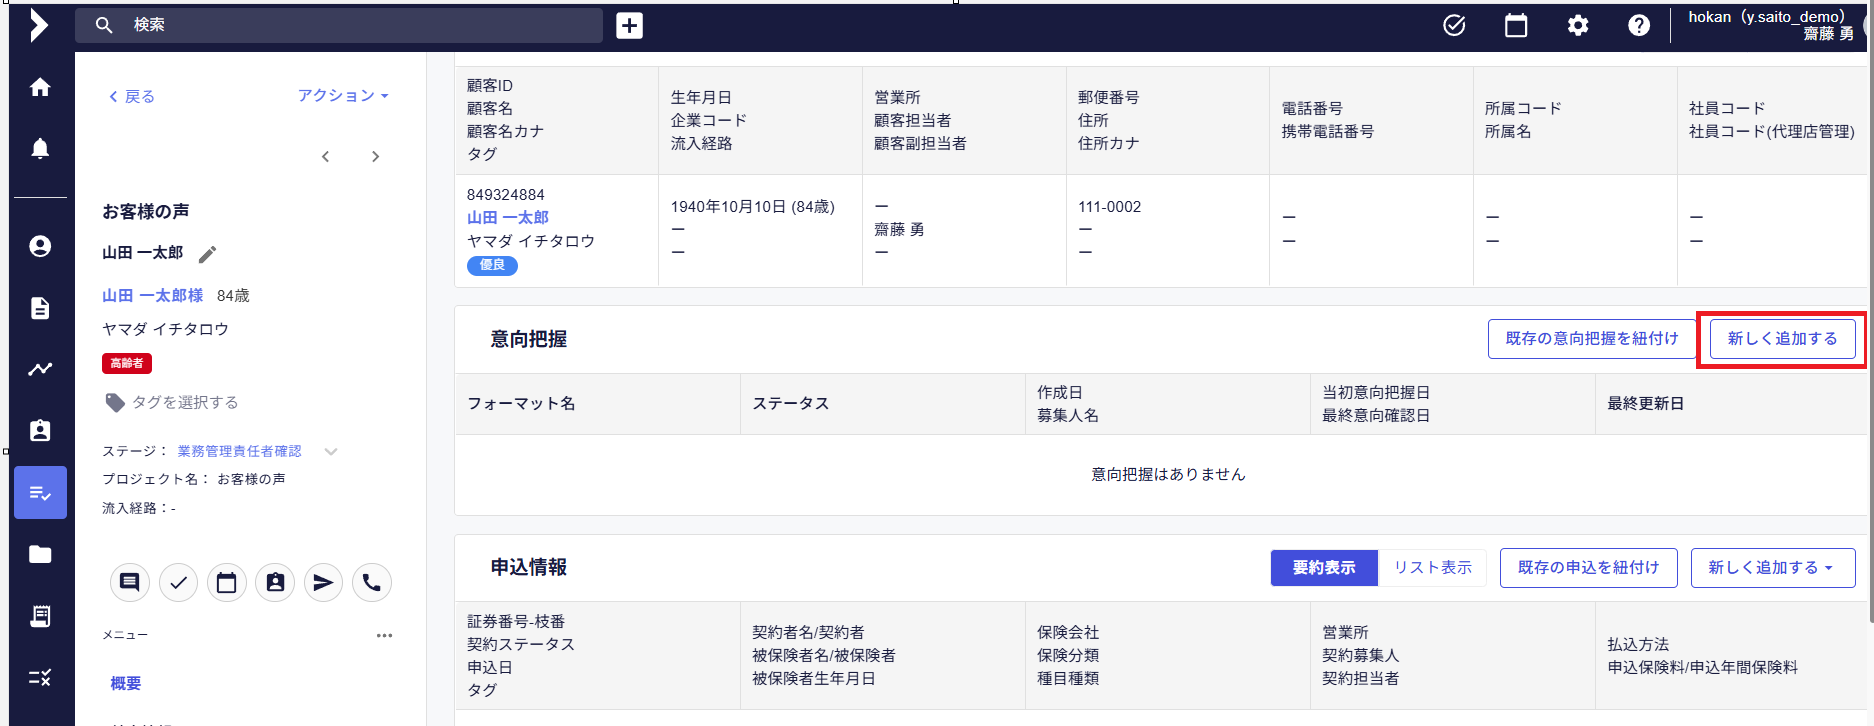The height and width of the screenshot is (726, 1874).
Task: Open the アクション dropdown menu
Action: click(x=342, y=96)
